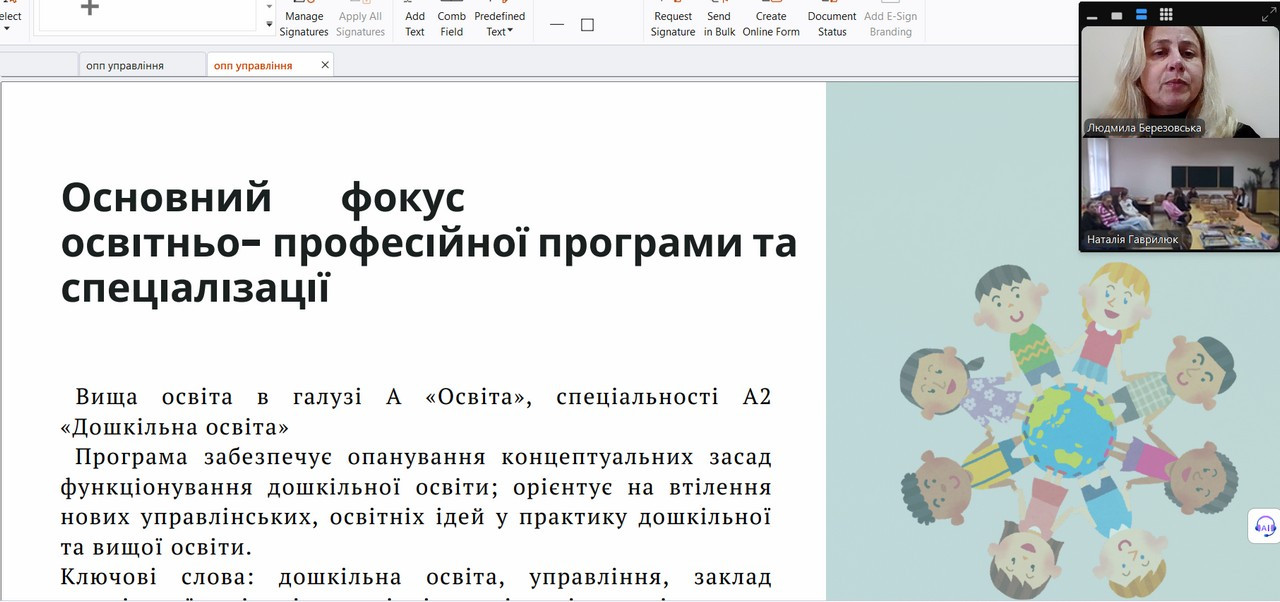Viewport: 1280px width, 602px height.
Task: Expand the signature gallery list arrow
Action: coord(269,24)
